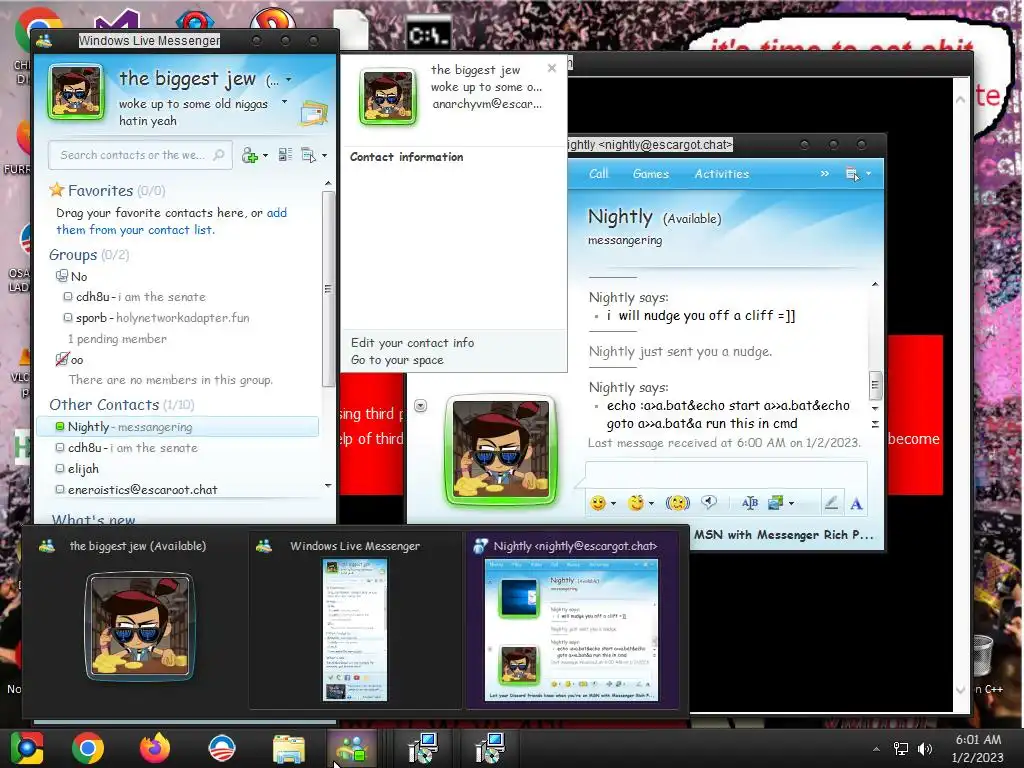Click the change contact list layout icon

pos(285,155)
